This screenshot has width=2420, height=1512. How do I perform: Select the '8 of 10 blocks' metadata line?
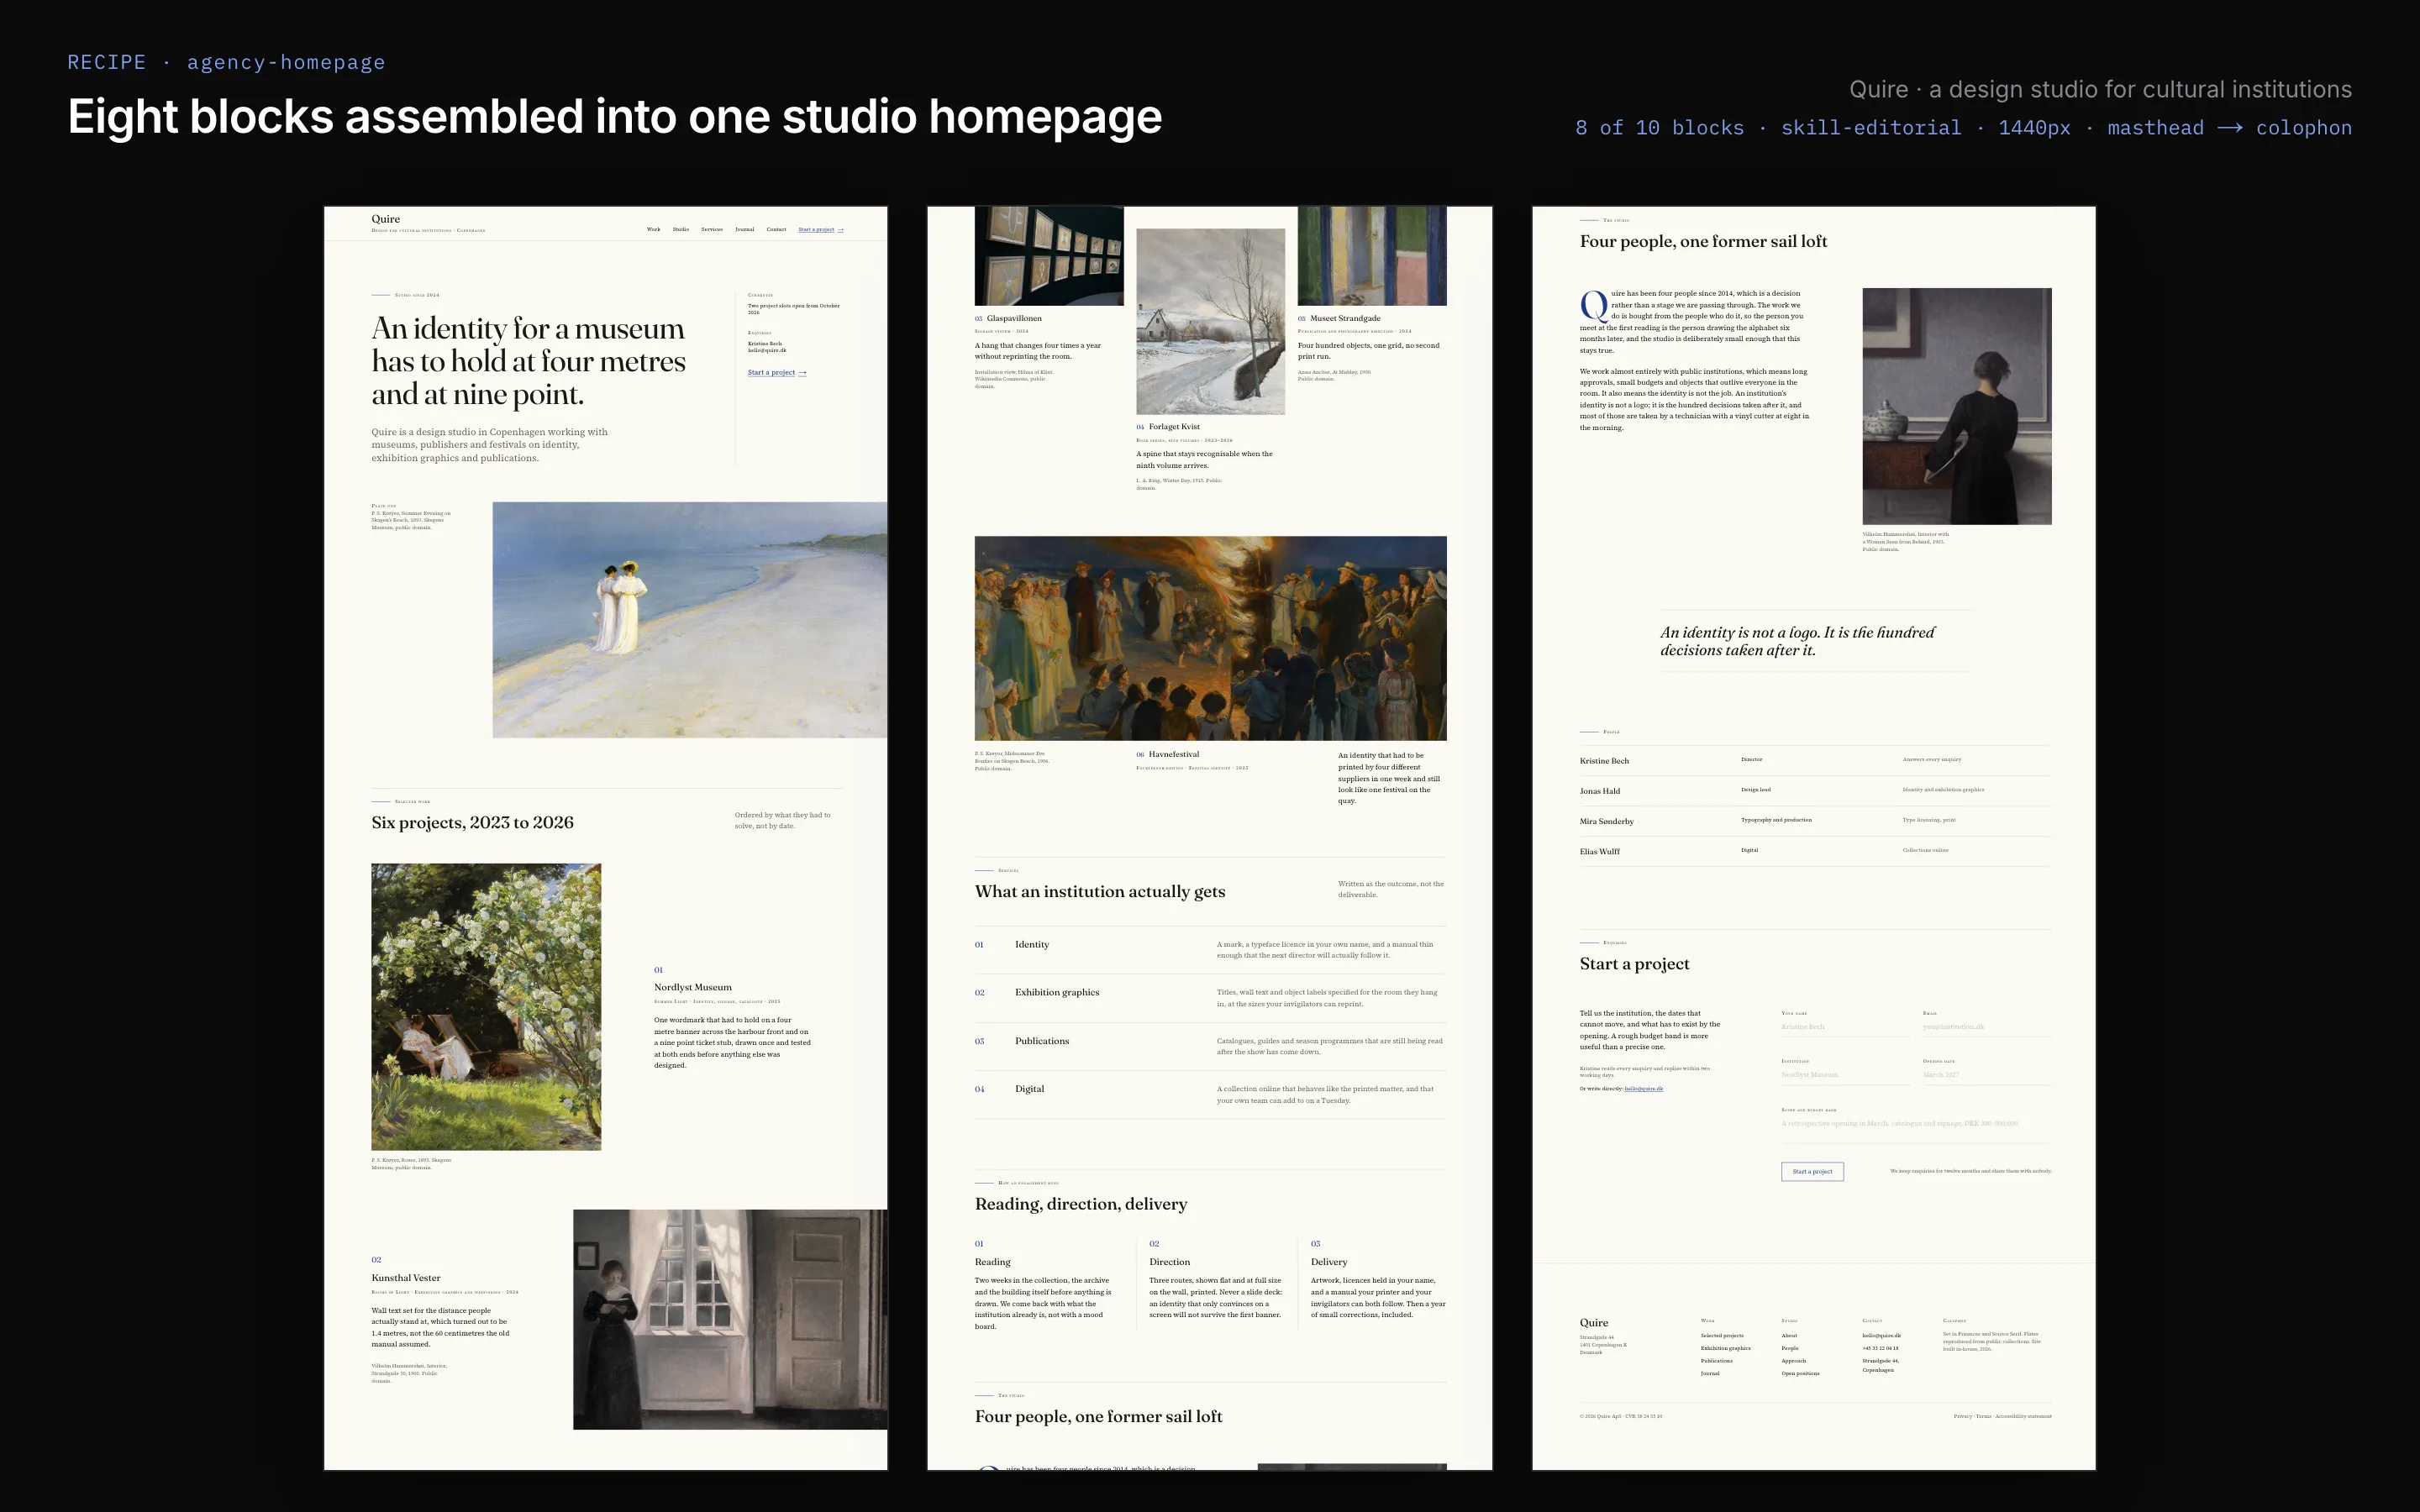point(1963,128)
